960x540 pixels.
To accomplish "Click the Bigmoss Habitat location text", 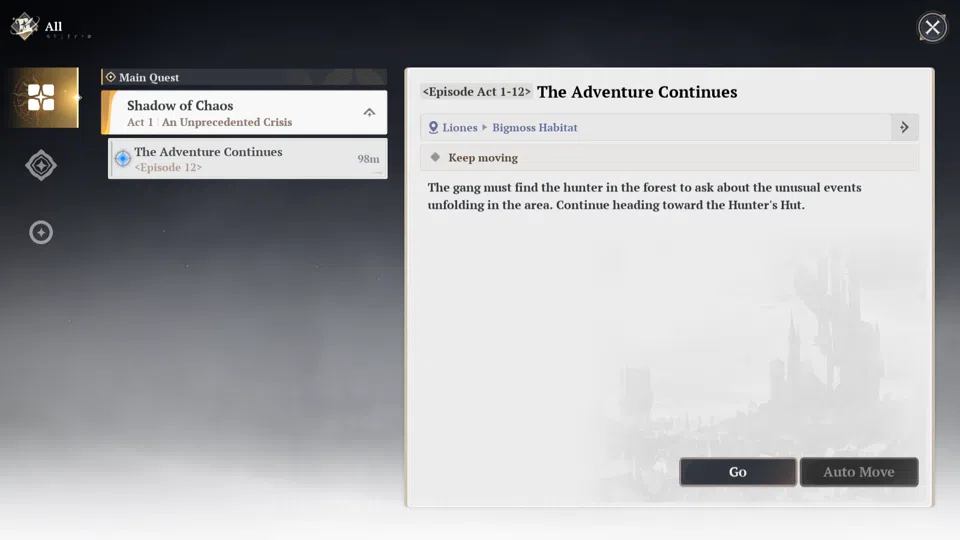I will pos(534,127).
